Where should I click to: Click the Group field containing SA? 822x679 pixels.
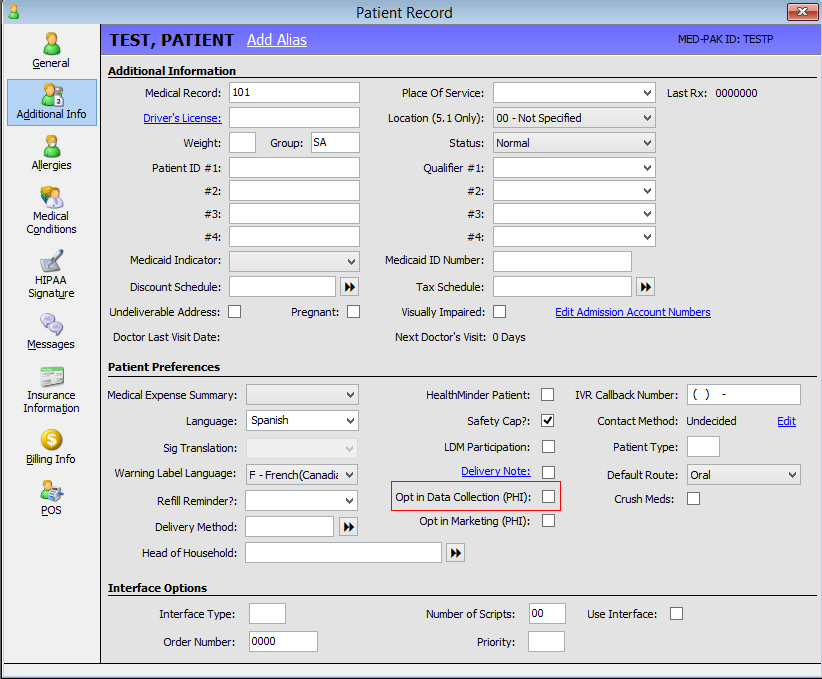tap(335, 143)
